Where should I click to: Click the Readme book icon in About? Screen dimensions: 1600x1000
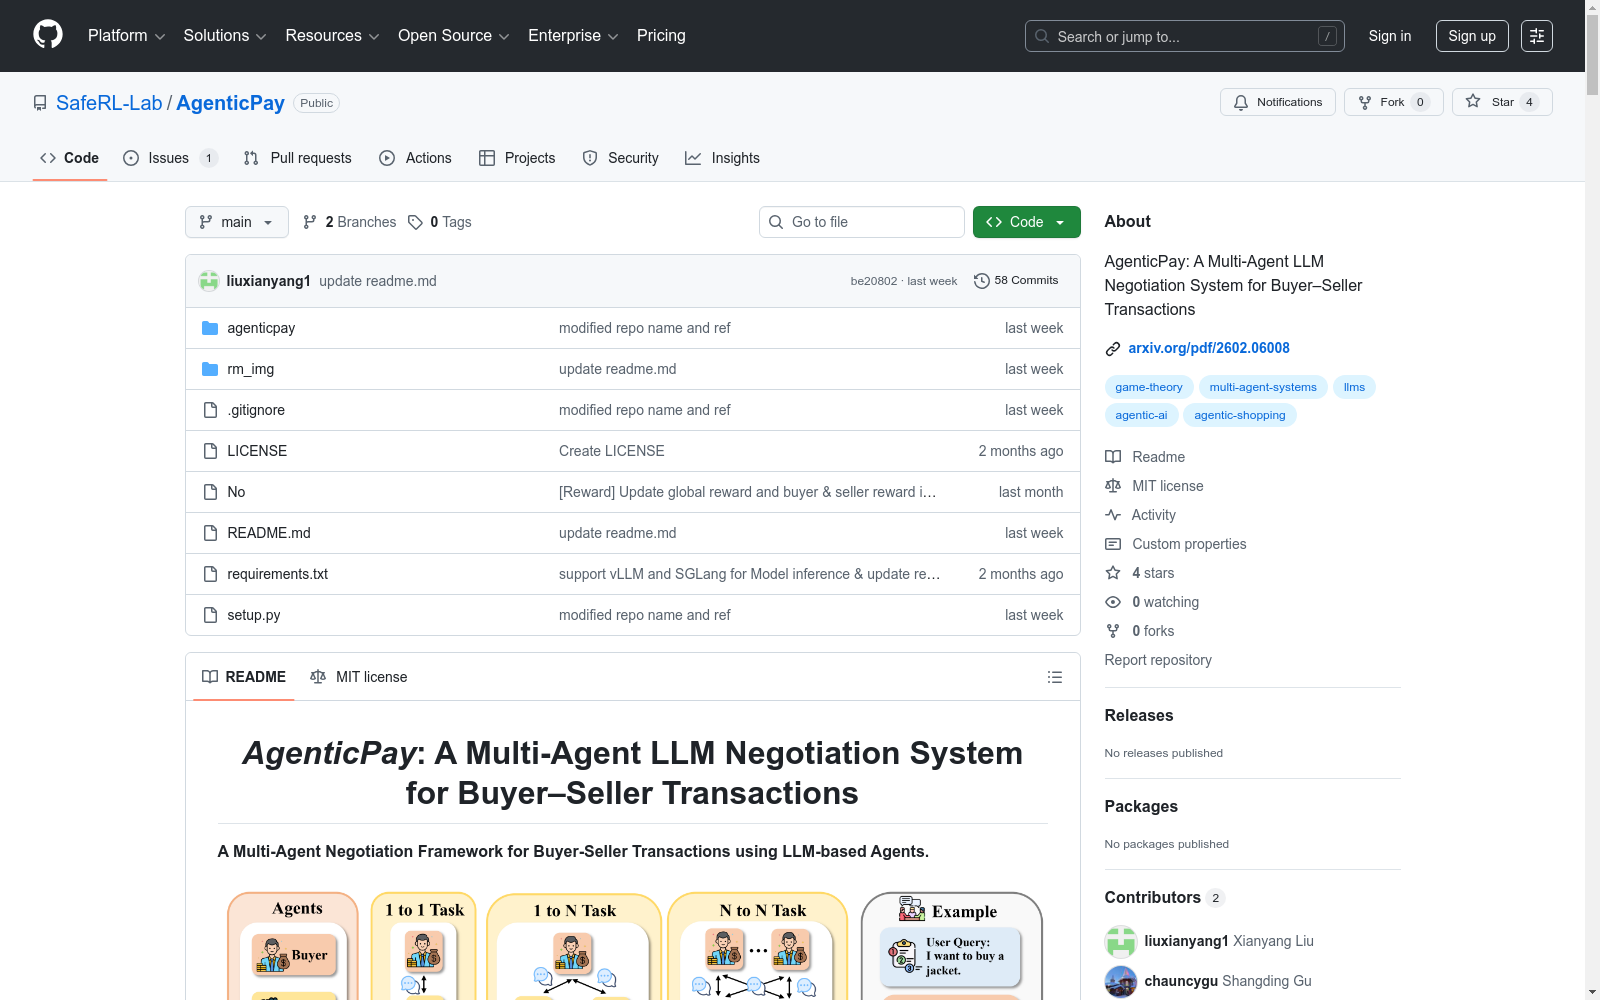1113,457
